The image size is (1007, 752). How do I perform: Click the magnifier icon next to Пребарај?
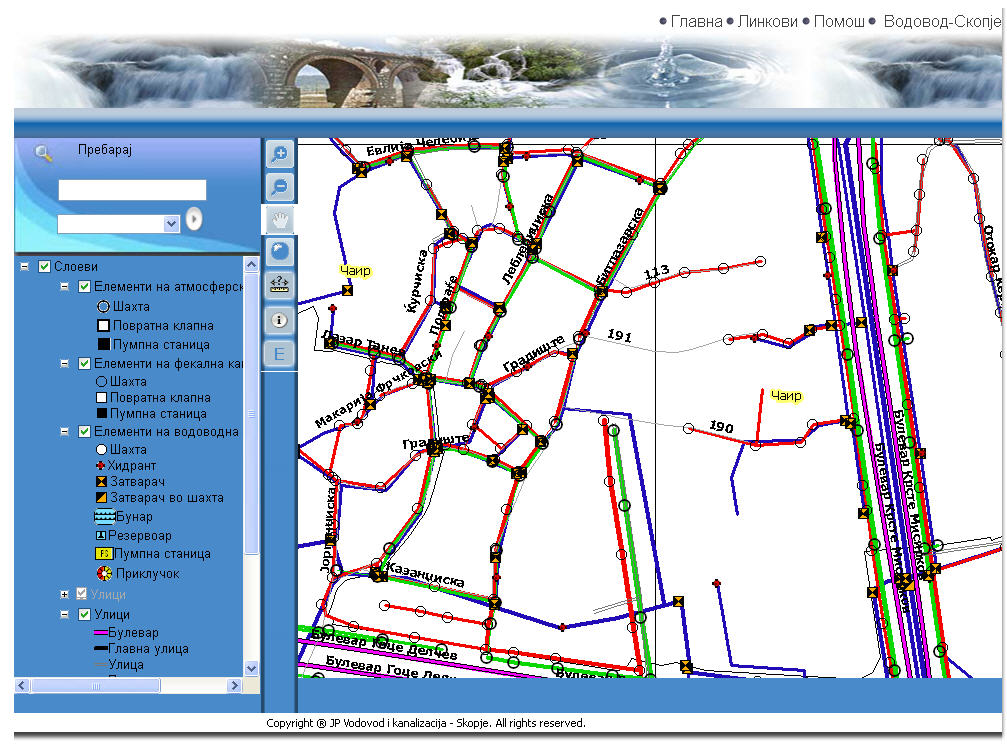[42, 152]
